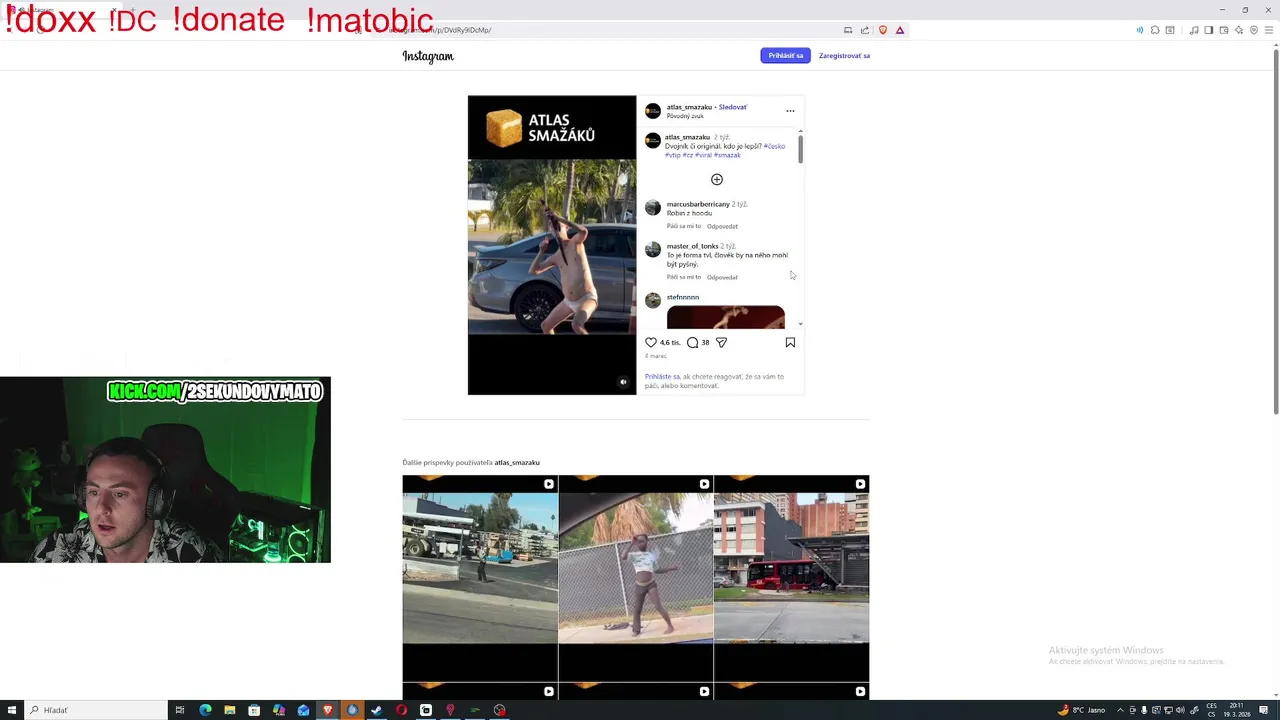Reply to master_of_tonks comment via Odpovedať
This screenshot has width=1280, height=720.
pyautogui.click(x=722, y=277)
